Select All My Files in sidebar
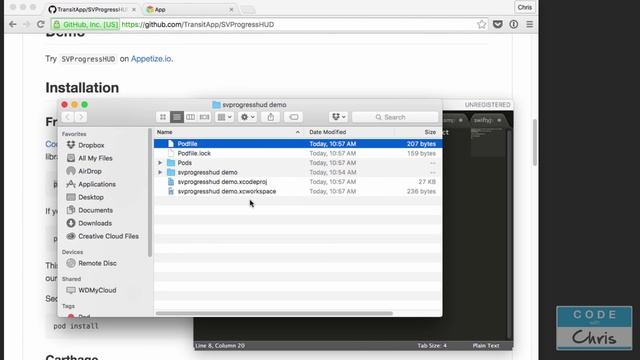This screenshot has width=640, height=360. click(x=95, y=158)
